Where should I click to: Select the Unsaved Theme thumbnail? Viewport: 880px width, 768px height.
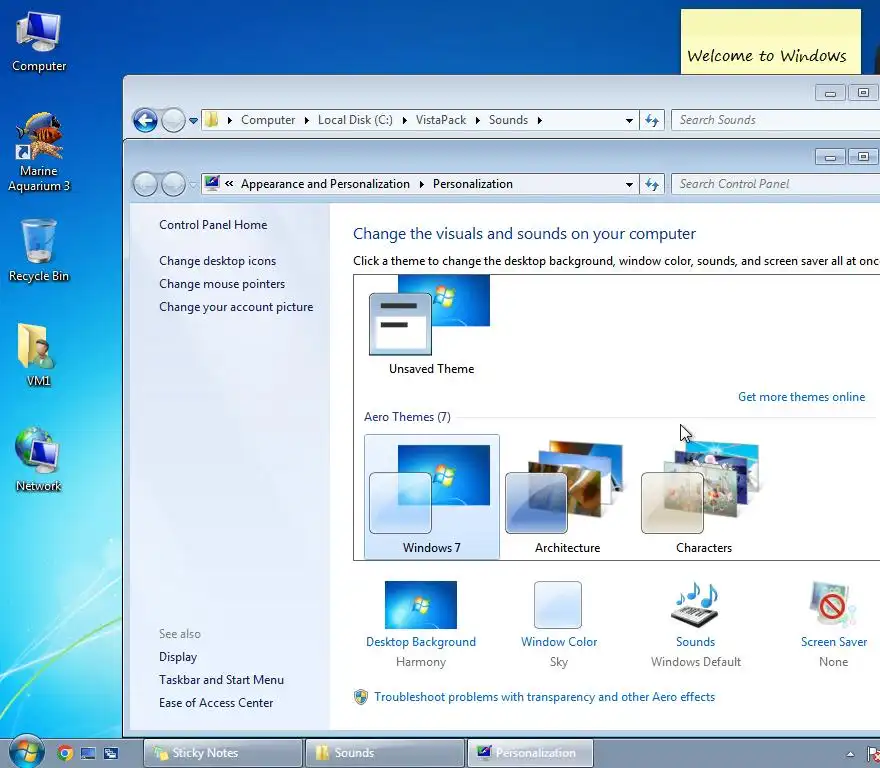coord(431,326)
